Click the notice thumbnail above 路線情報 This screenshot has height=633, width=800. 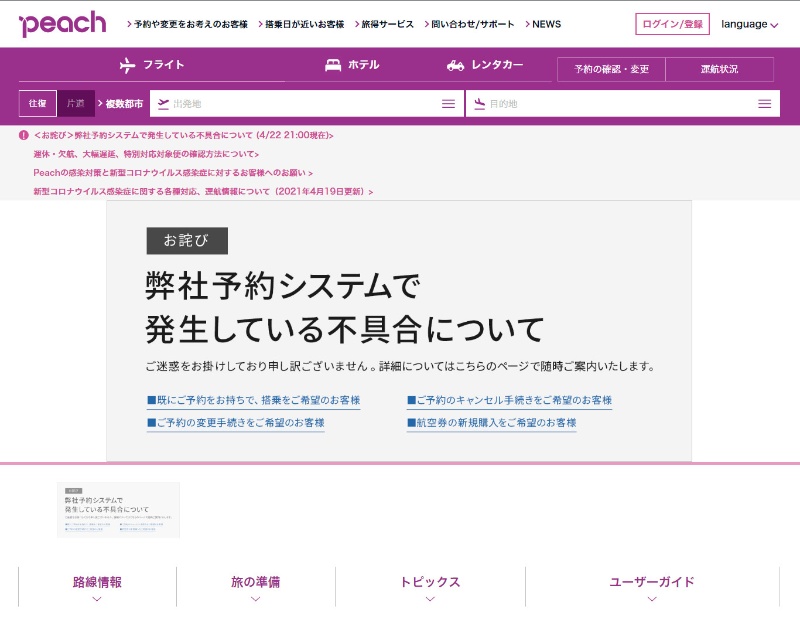pos(118,510)
